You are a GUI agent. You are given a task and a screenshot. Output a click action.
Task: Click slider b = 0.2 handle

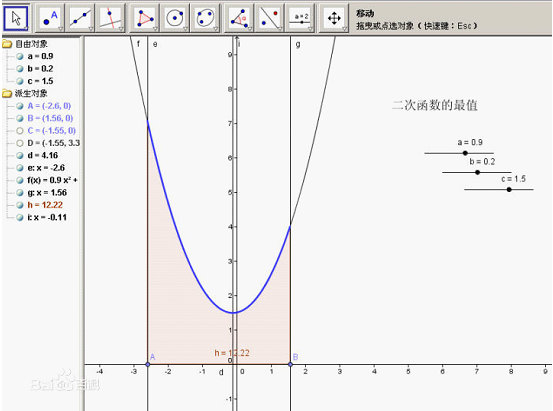coord(477,173)
